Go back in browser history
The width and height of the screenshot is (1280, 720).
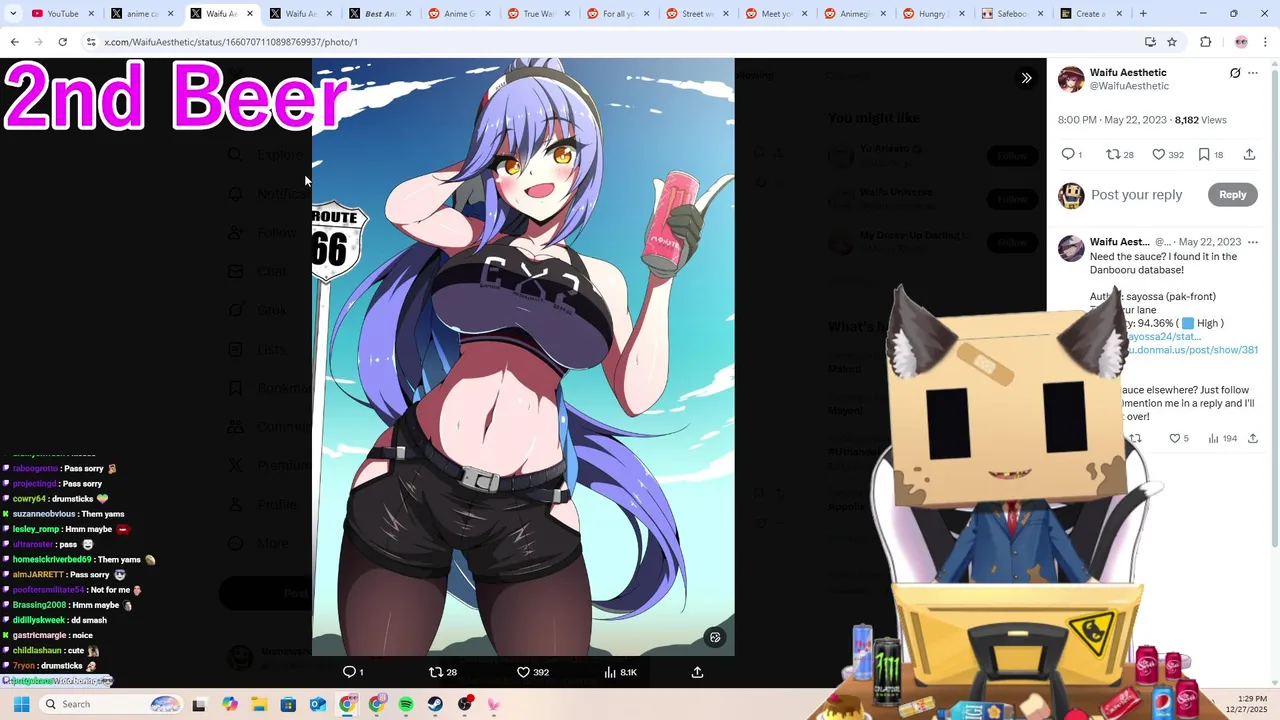(14, 42)
